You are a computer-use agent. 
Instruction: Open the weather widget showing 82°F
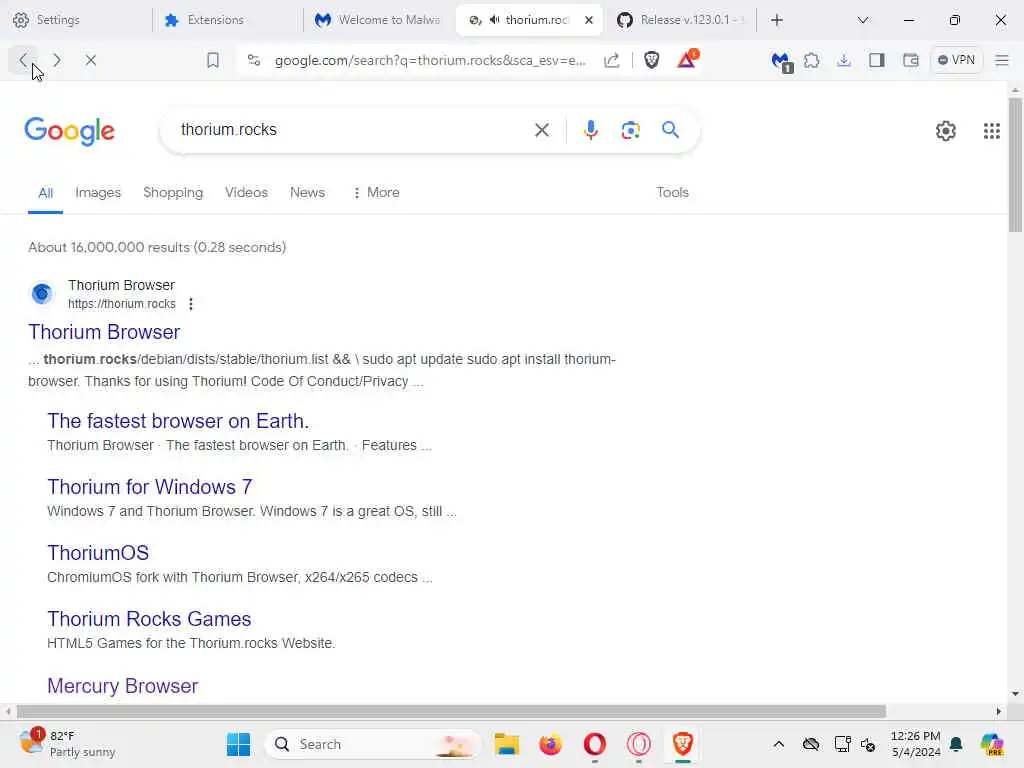[x=67, y=743]
